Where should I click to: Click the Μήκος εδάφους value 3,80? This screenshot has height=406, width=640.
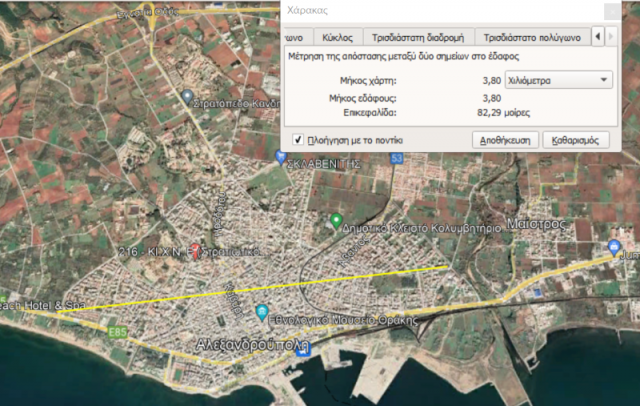pos(491,98)
